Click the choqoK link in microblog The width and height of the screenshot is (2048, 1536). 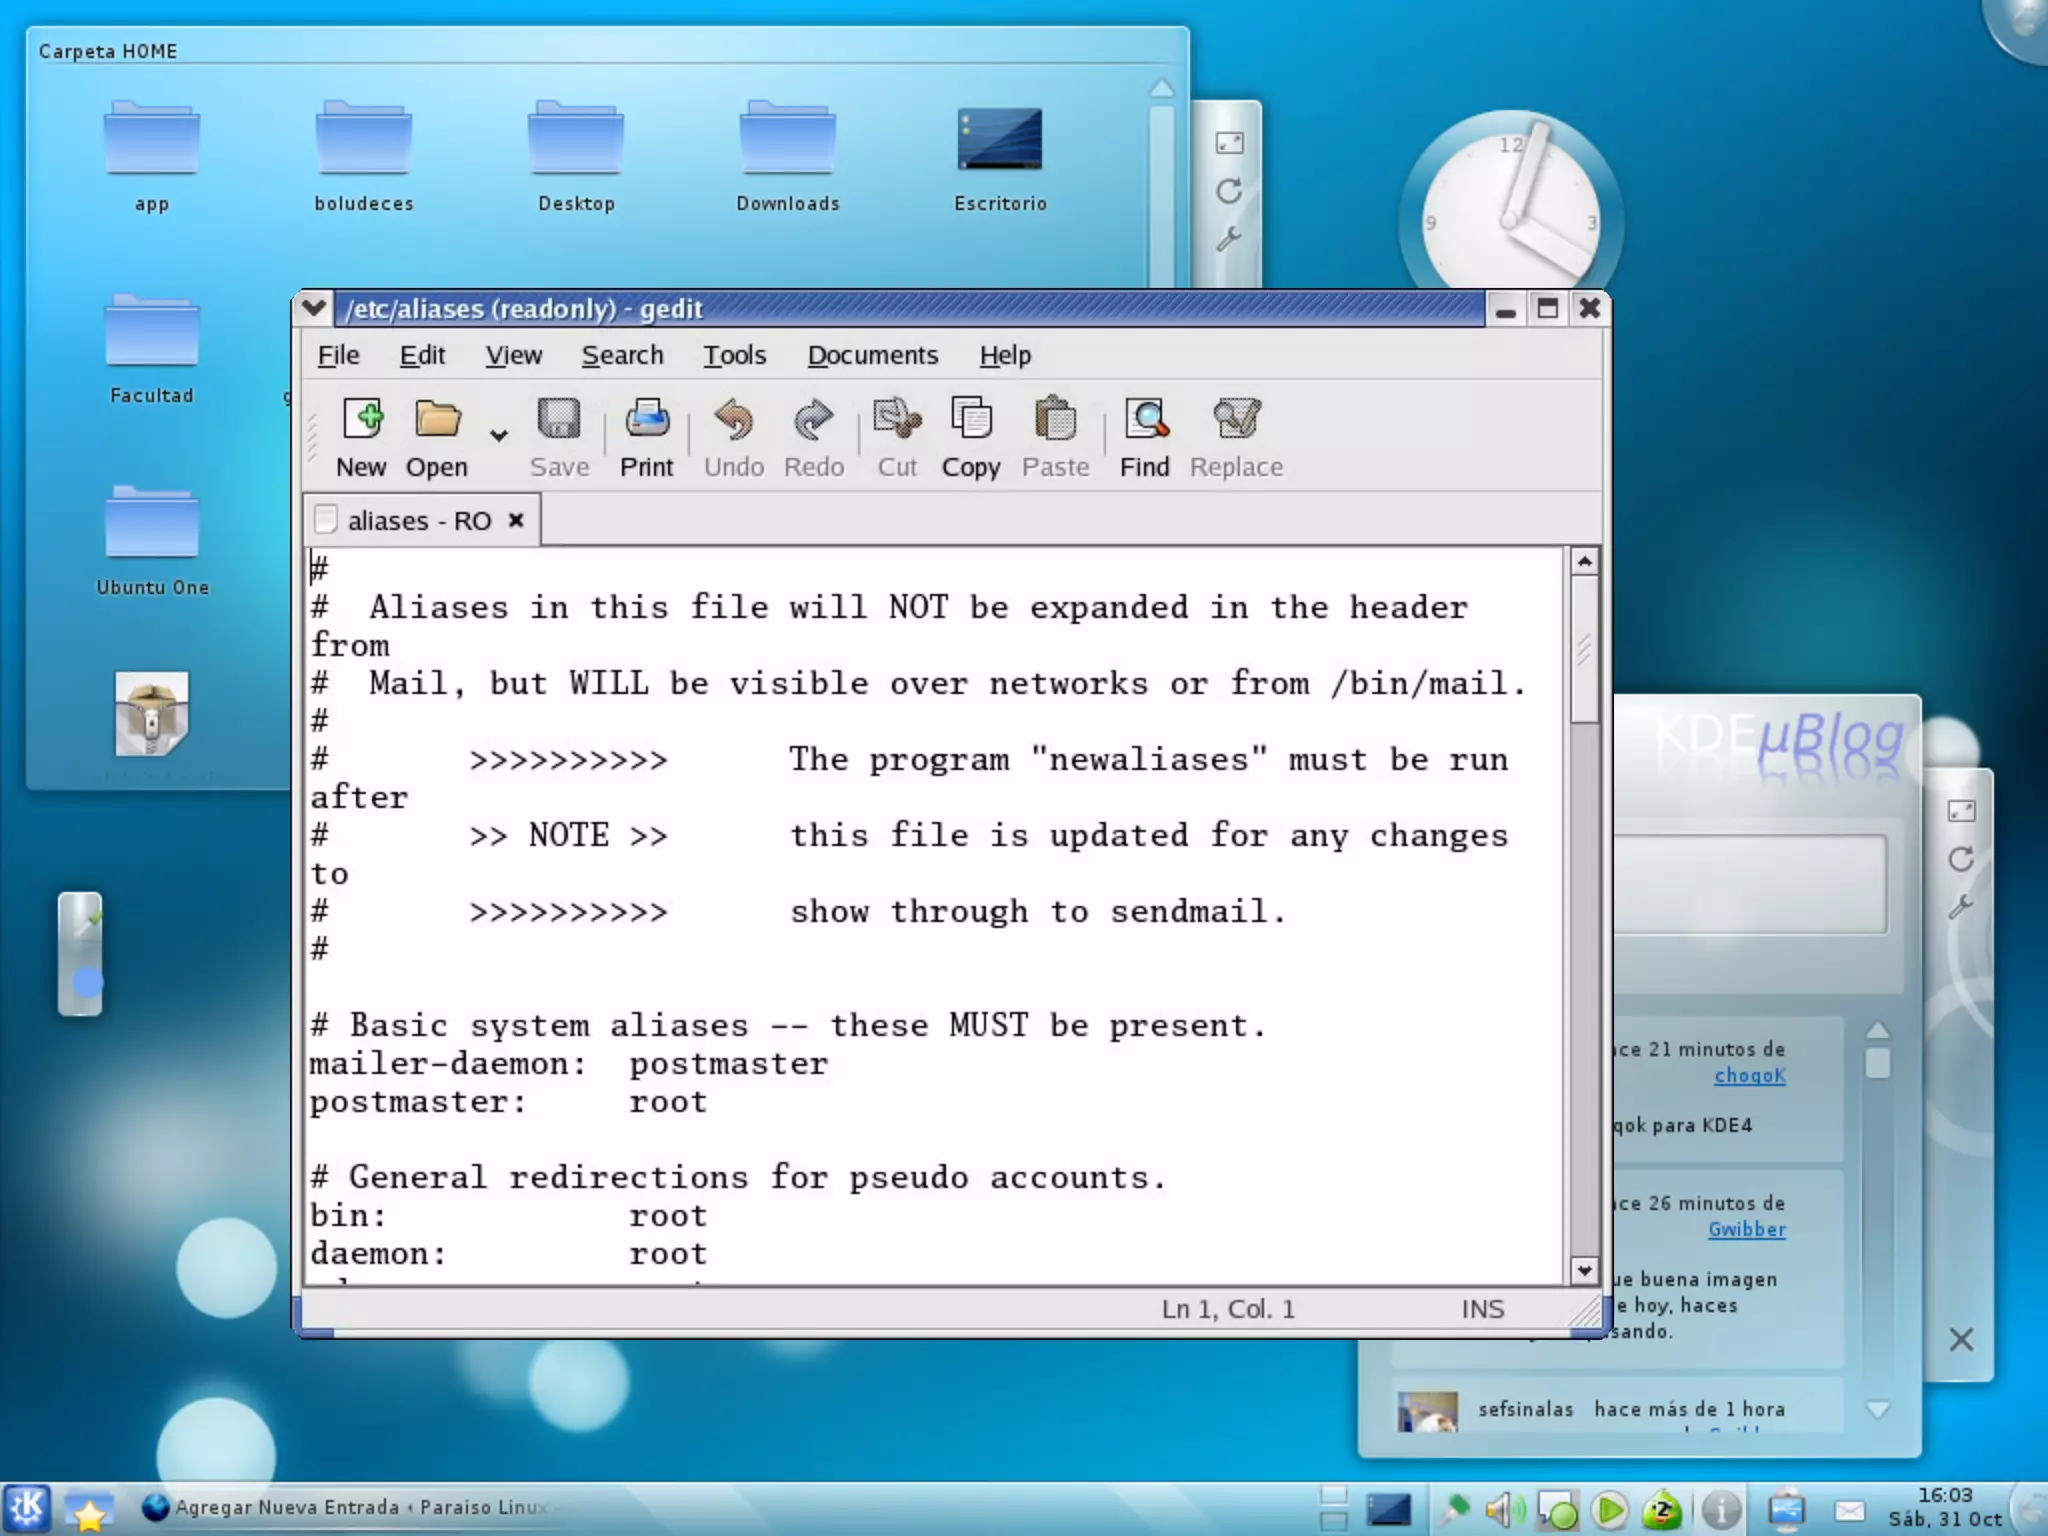tap(1749, 1076)
